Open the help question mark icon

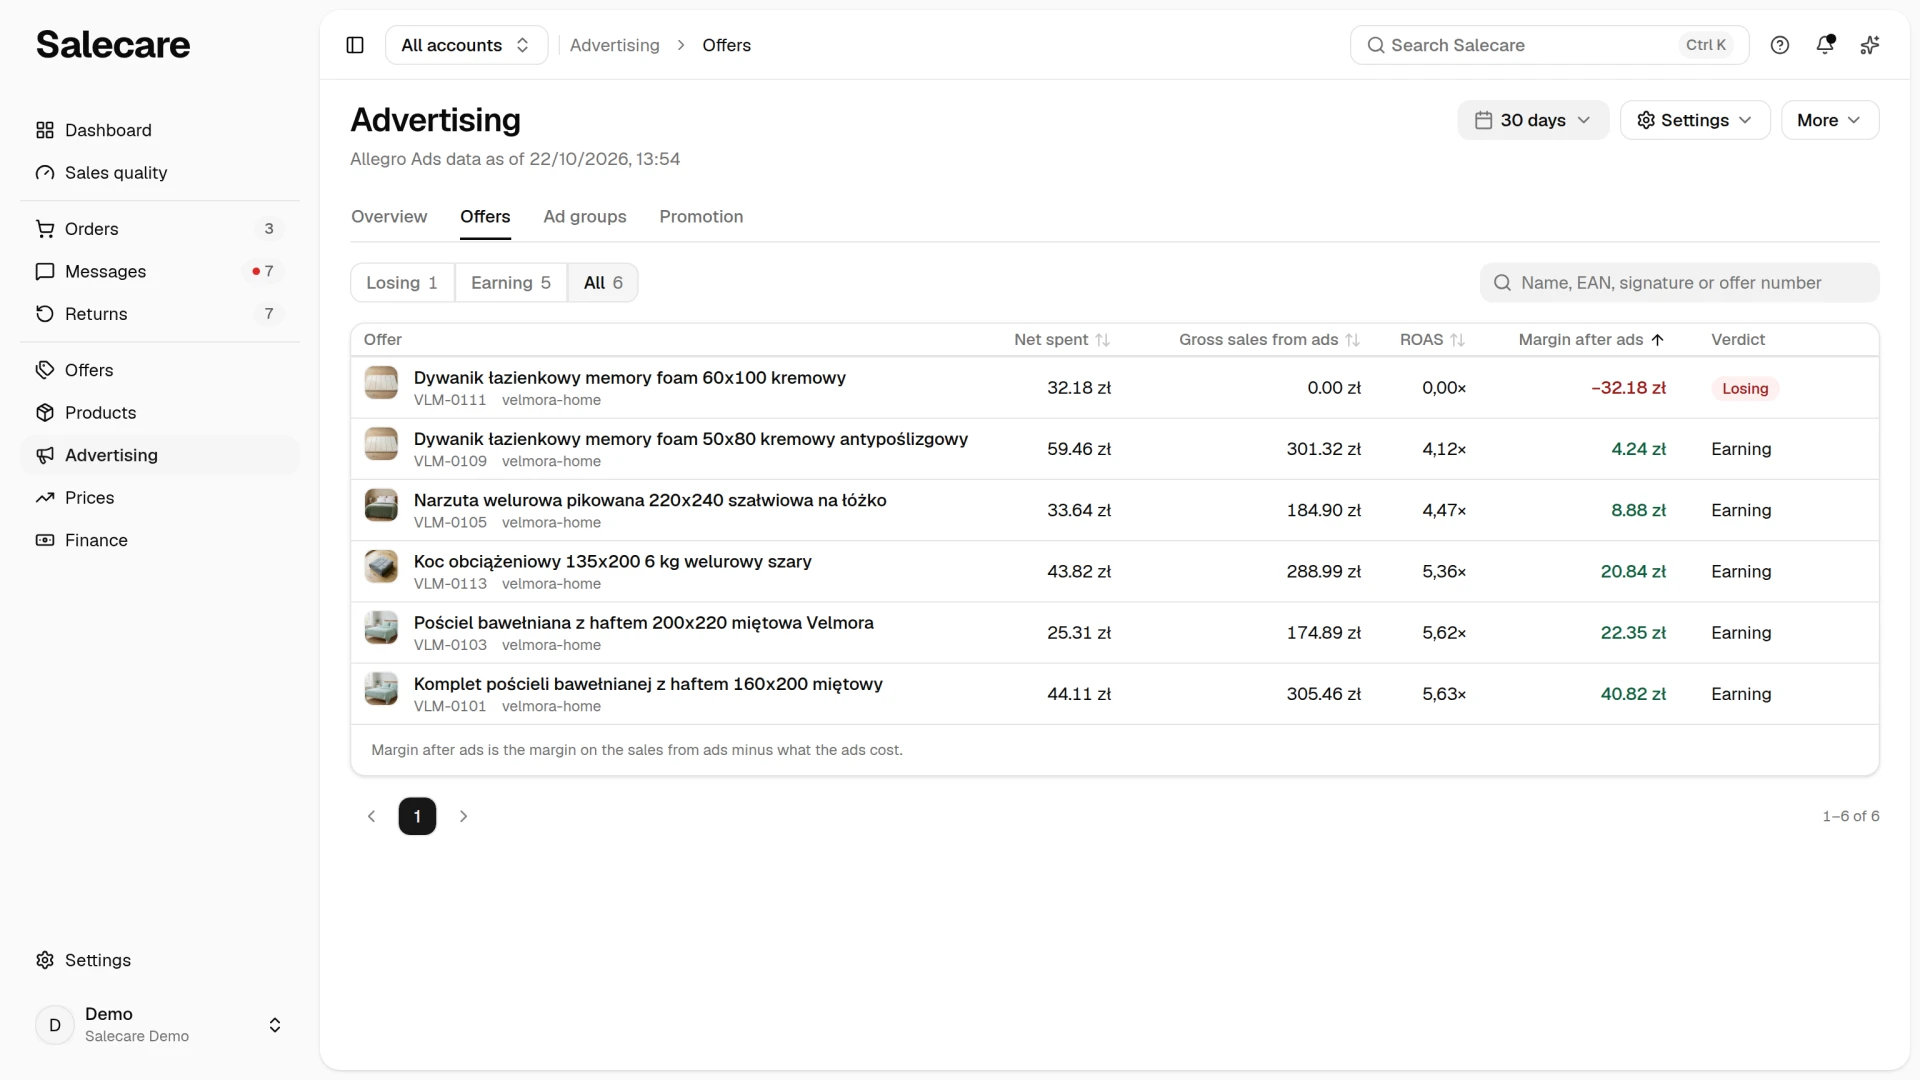click(x=1780, y=45)
